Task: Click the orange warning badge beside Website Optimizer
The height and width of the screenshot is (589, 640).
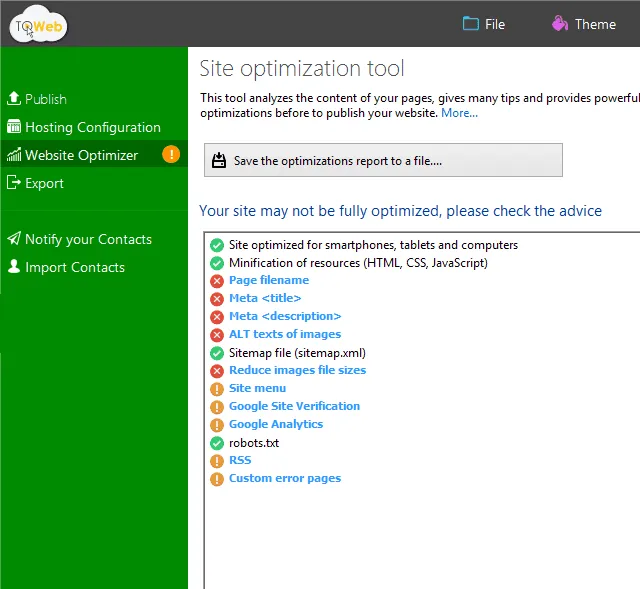Action: tap(171, 154)
